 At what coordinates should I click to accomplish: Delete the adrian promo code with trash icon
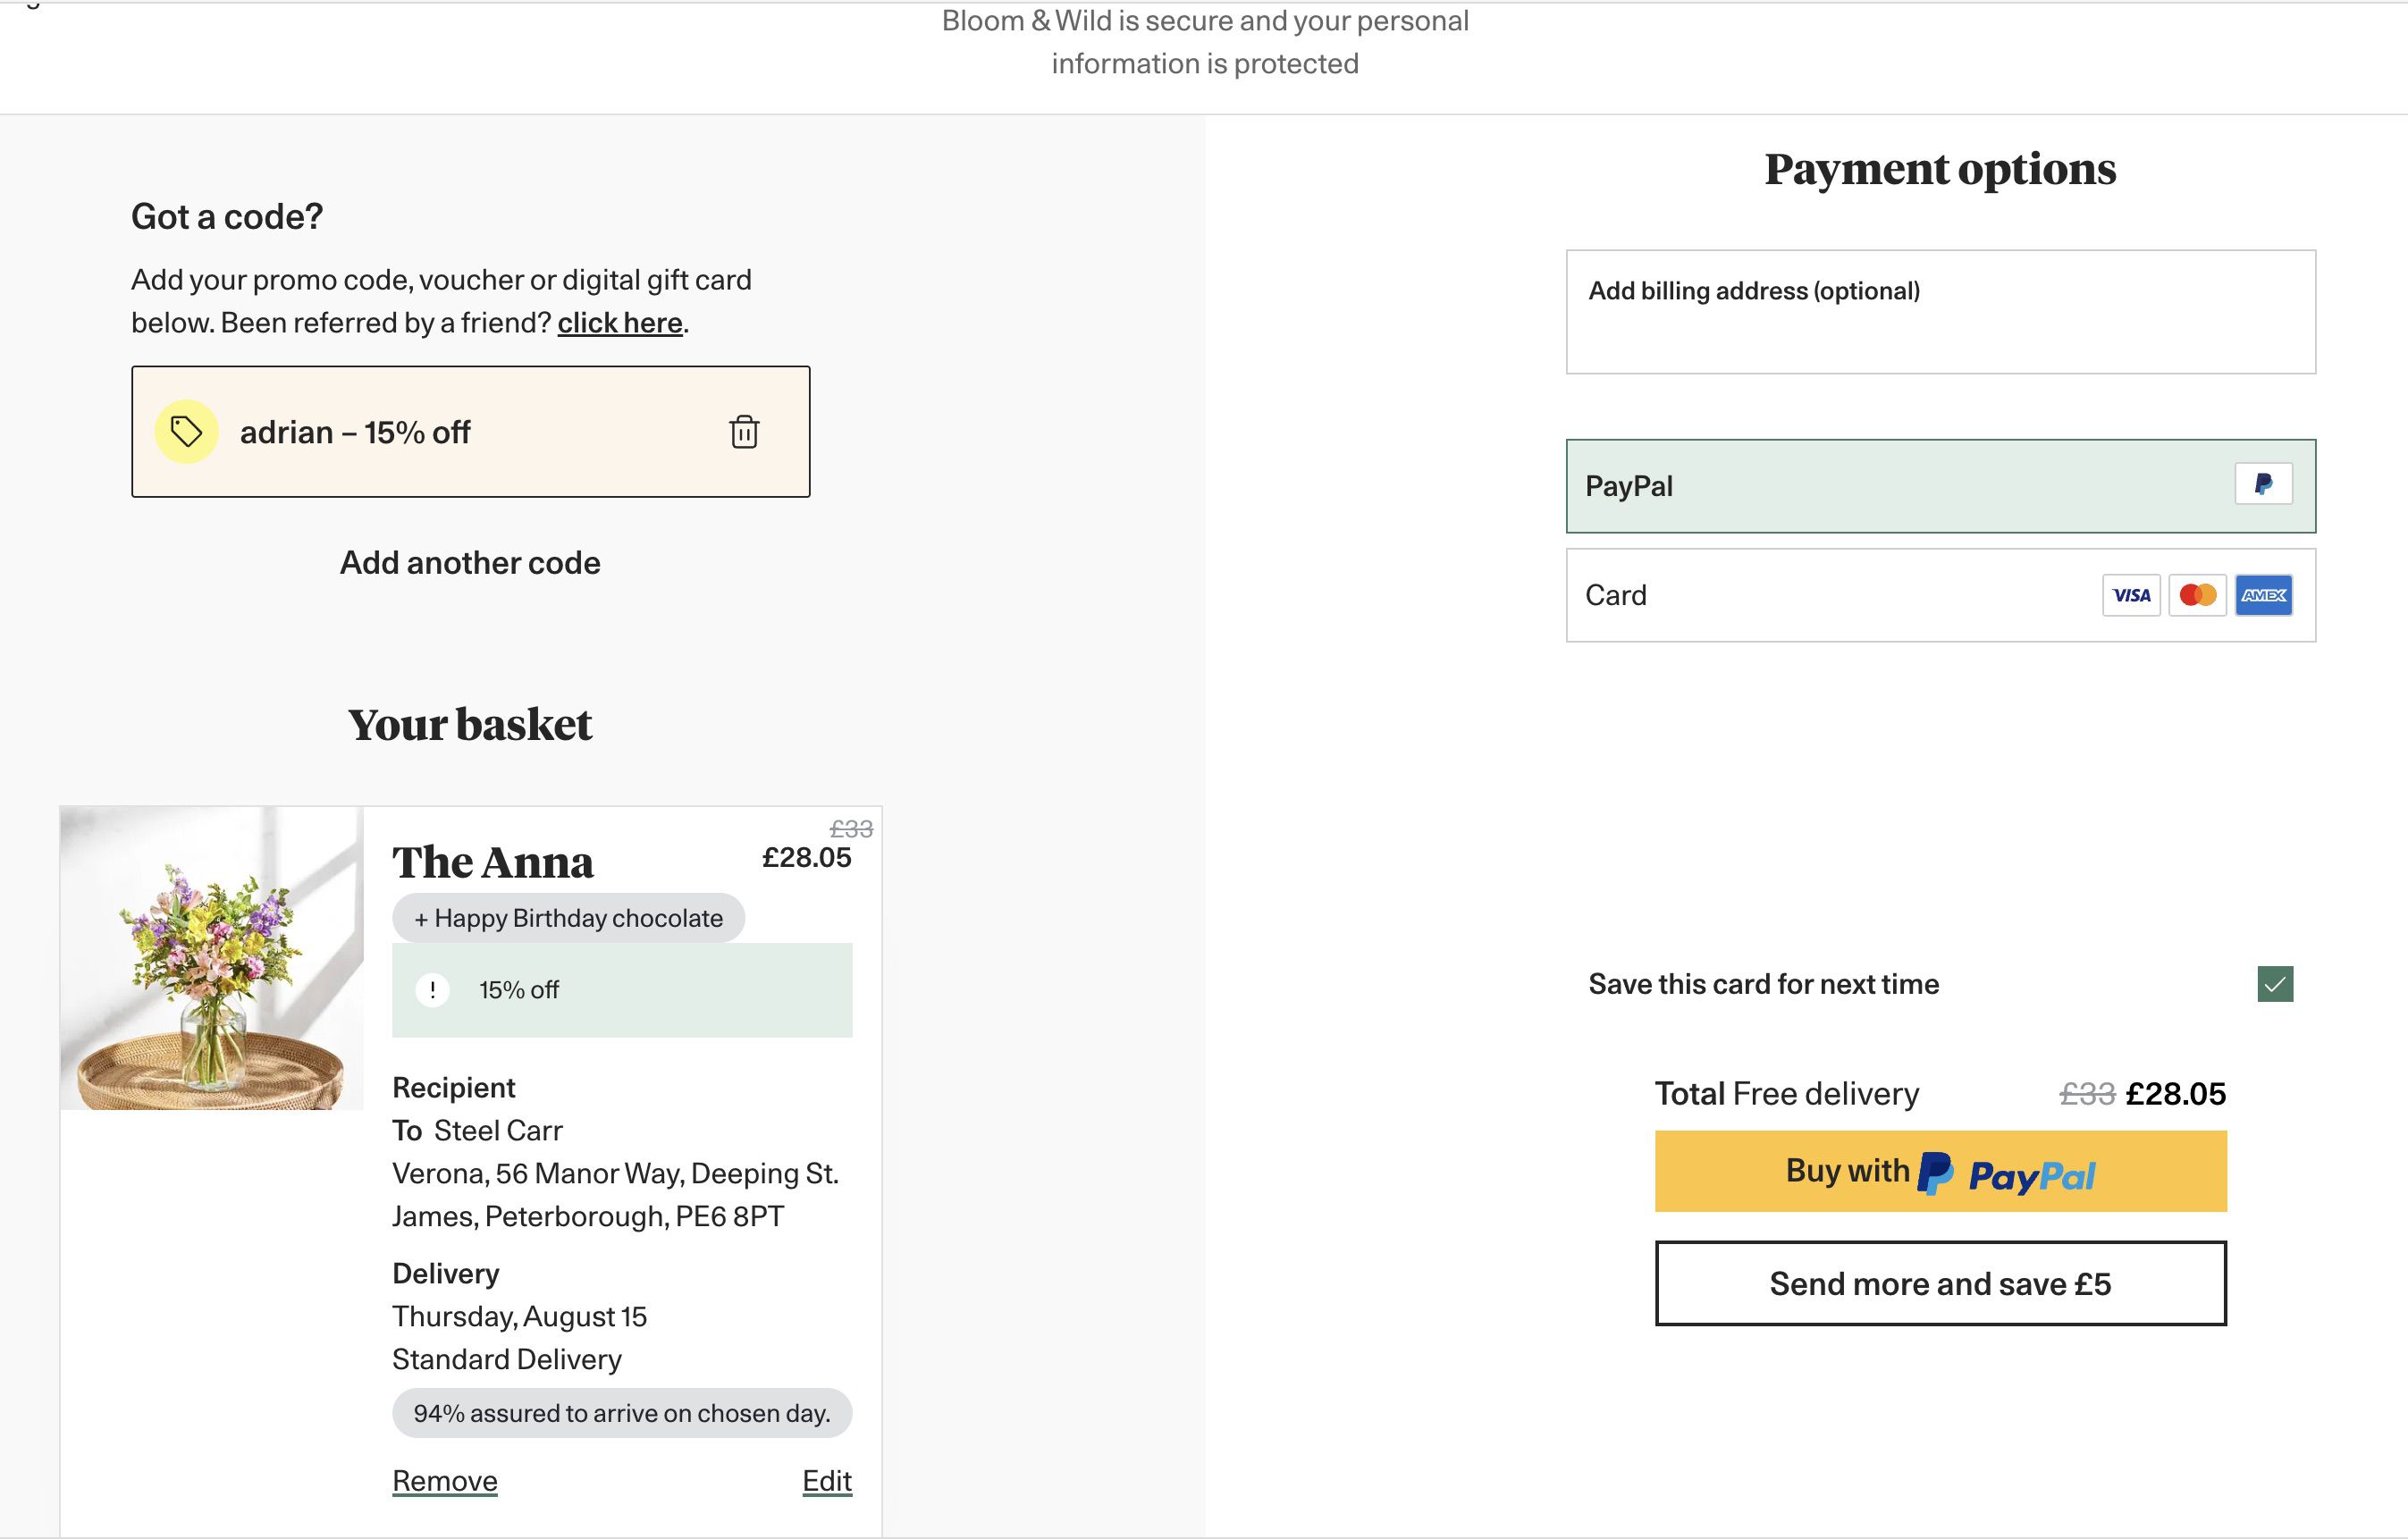744,432
